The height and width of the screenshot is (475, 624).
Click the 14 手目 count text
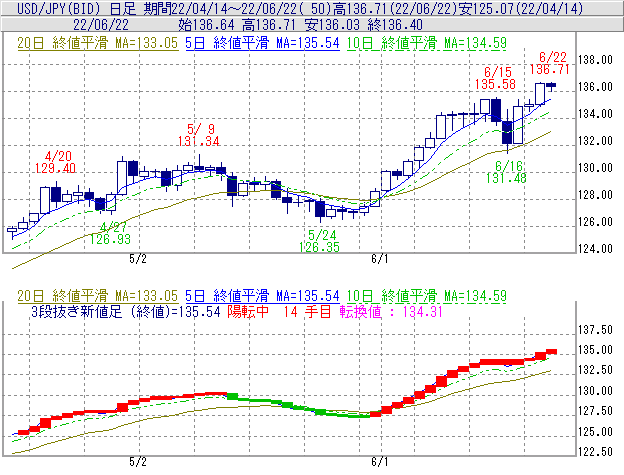[x=307, y=311]
